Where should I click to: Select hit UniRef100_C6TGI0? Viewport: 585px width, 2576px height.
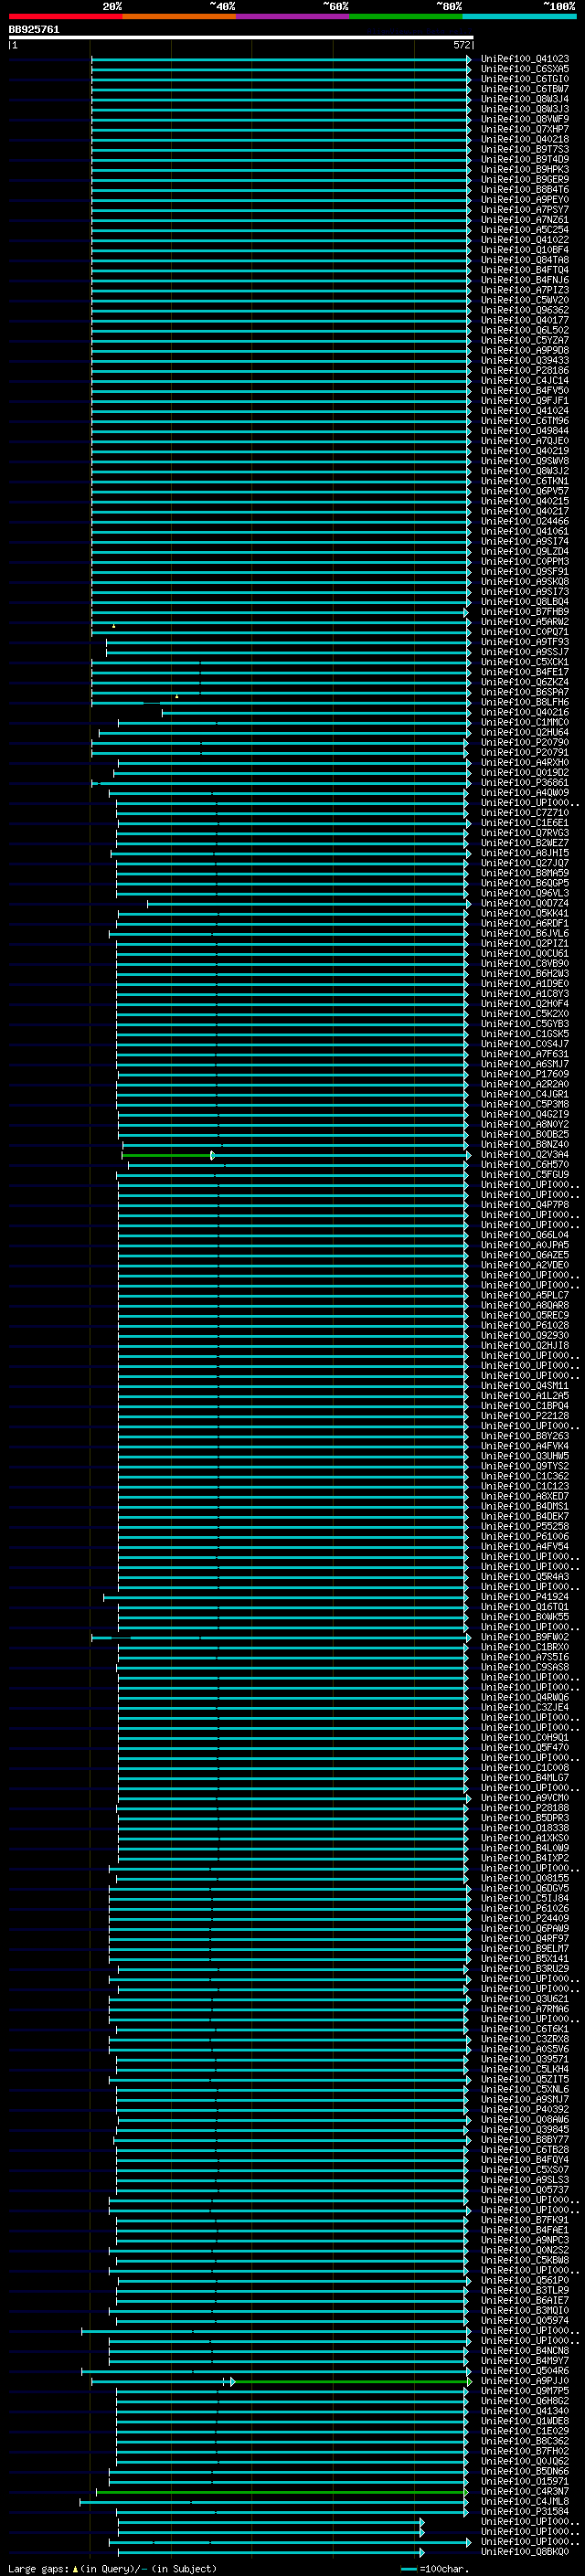point(525,79)
